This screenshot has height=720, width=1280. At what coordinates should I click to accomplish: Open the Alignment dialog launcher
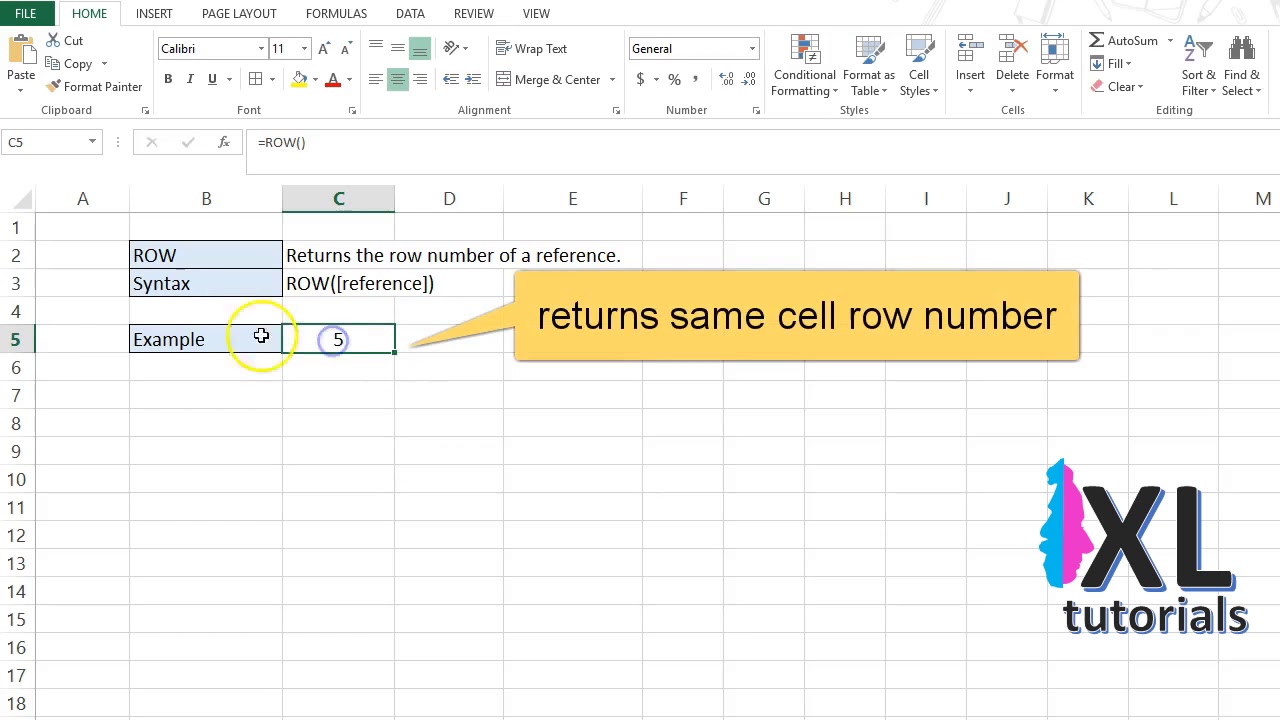(616, 111)
